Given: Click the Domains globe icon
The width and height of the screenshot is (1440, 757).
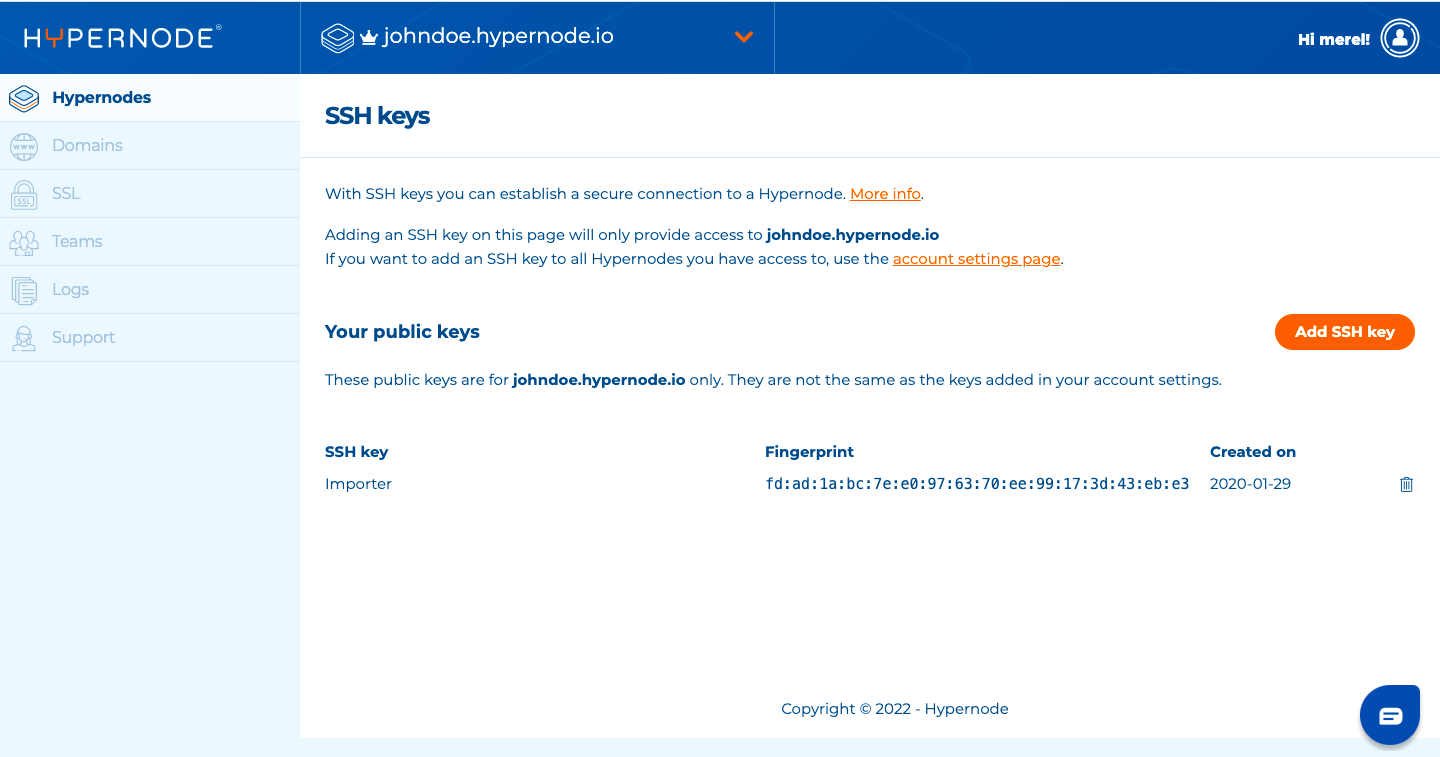Looking at the screenshot, I should pyautogui.click(x=24, y=146).
